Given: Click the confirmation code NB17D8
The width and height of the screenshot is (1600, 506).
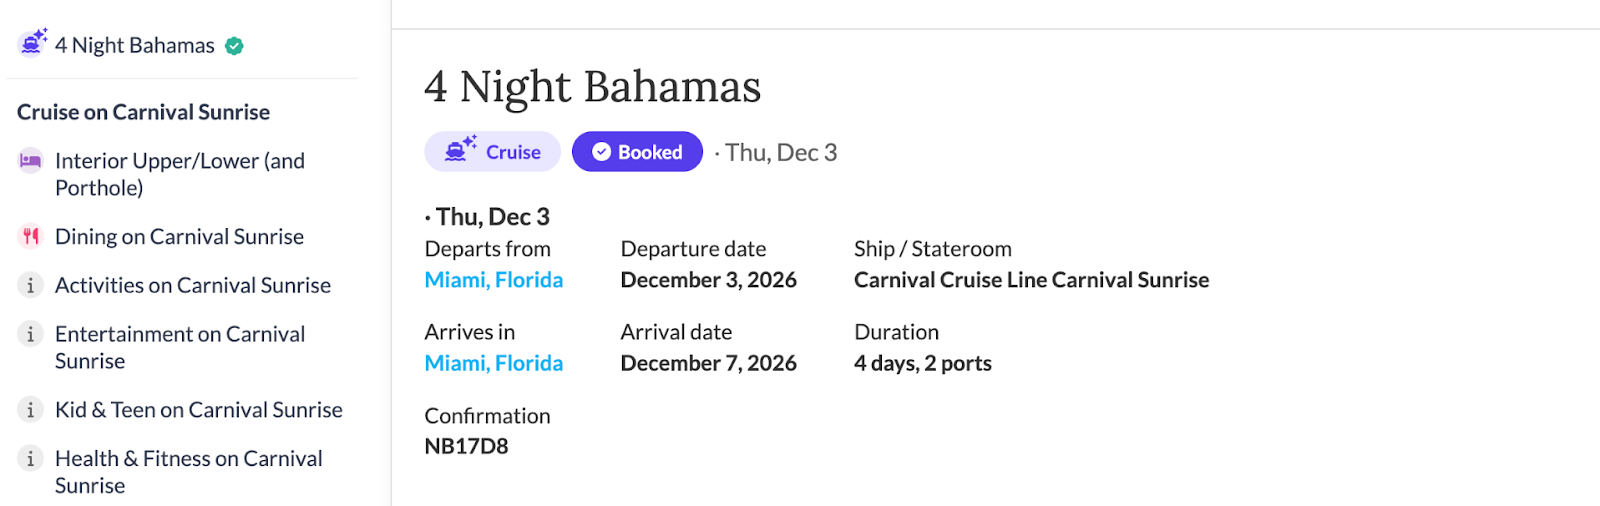Looking at the screenshot, I should click(x=466, y=446).
